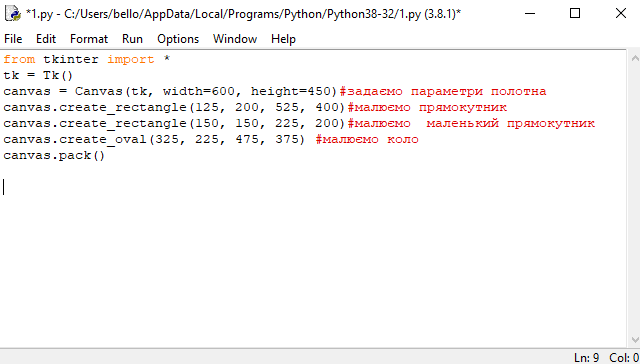
Task: Maximize the IDLE editor window
Action: [575, 13]
